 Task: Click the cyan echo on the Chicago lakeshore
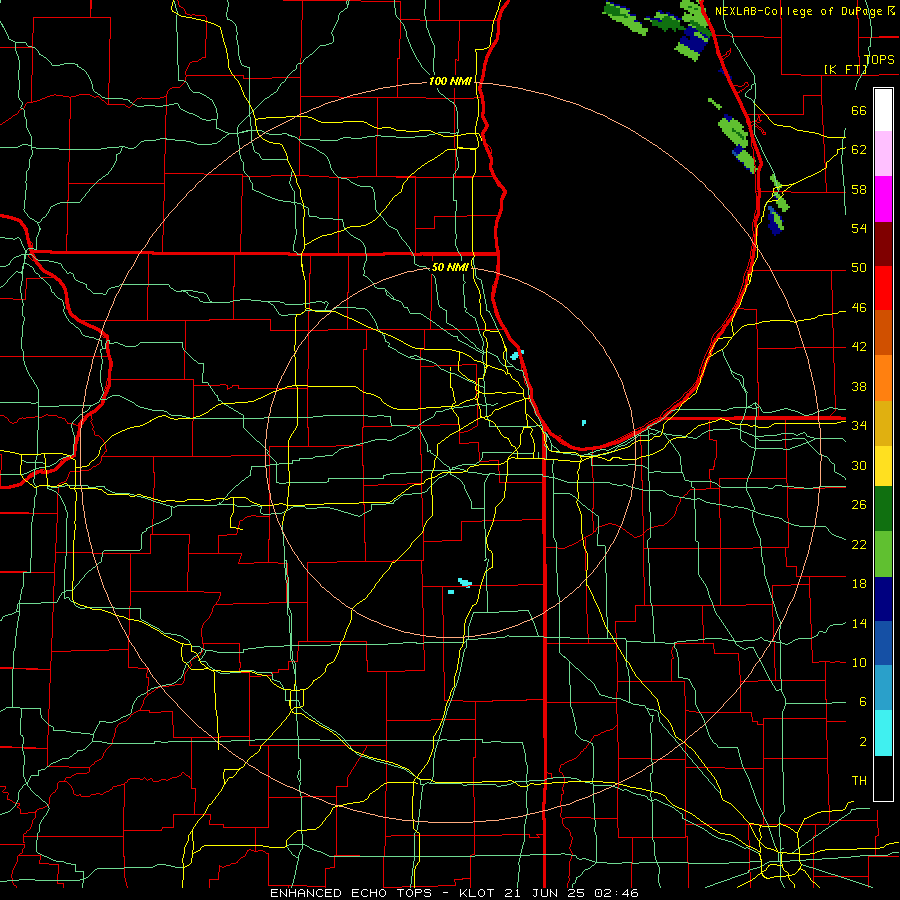point(517,355)
